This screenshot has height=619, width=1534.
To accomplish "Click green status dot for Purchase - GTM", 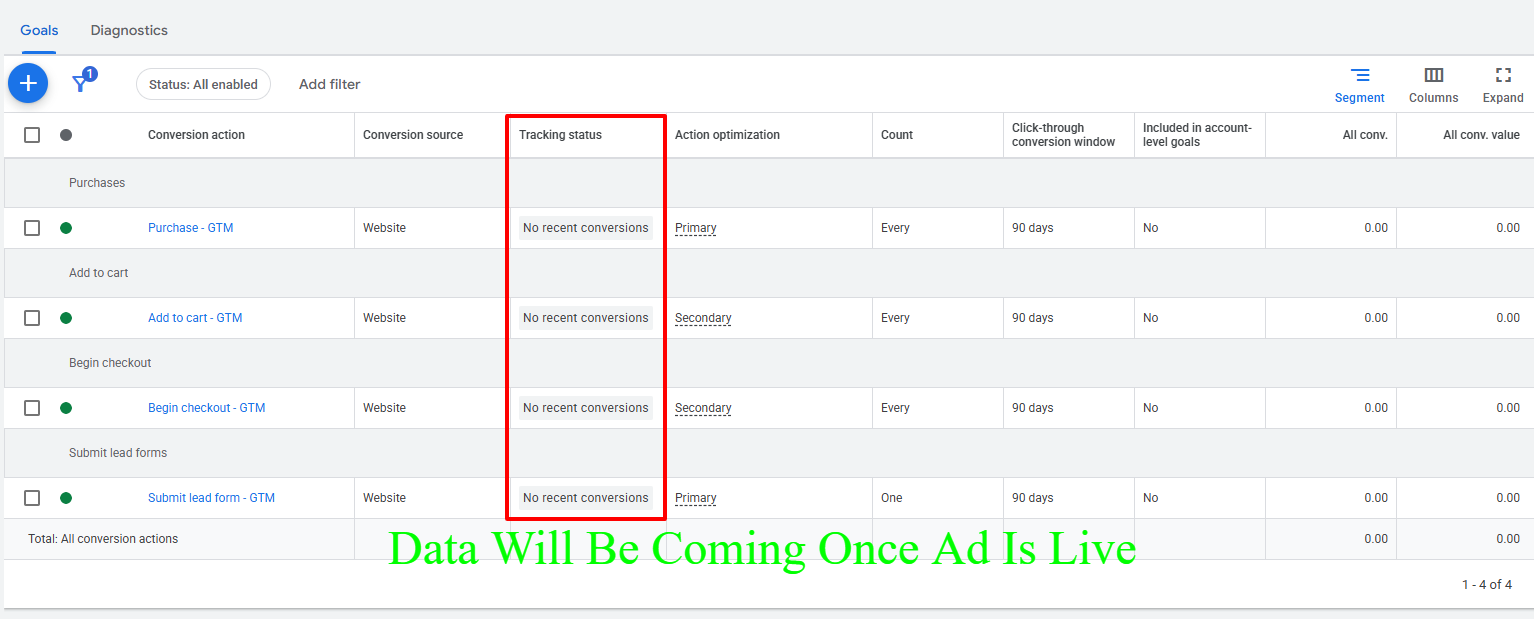I will (66, 228).
